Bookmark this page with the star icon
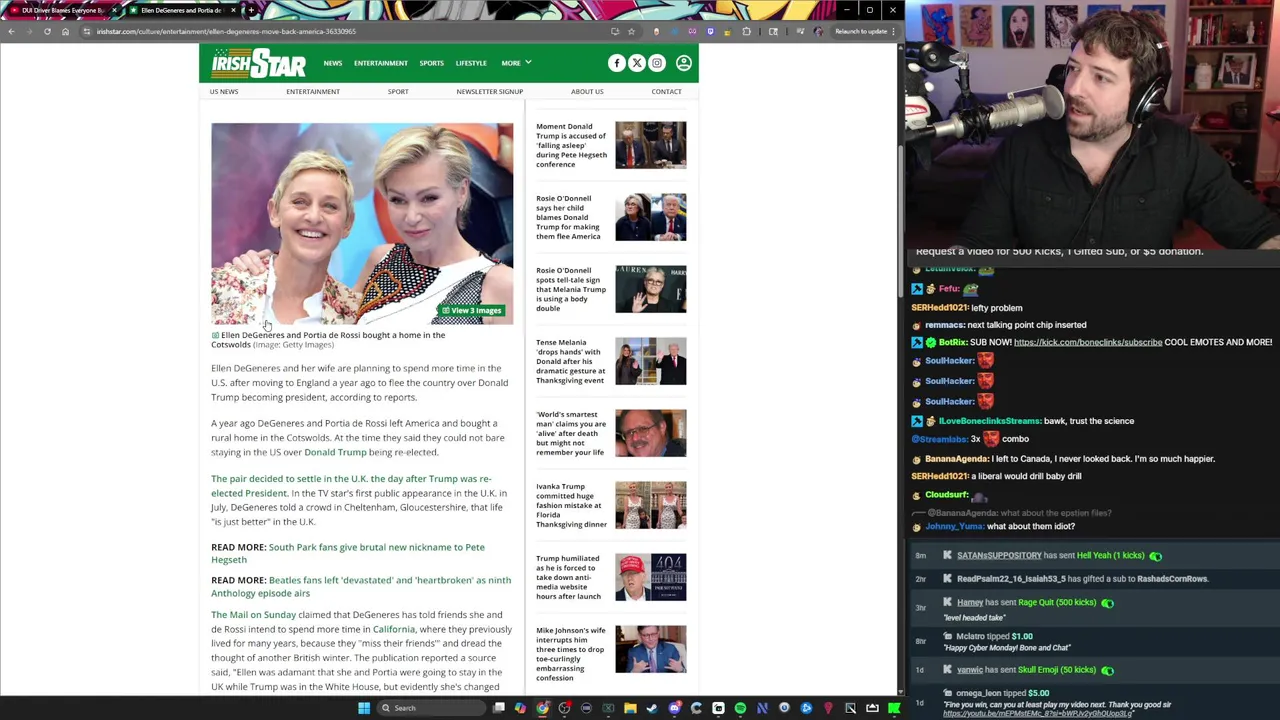Viewport: 1280px width, 720px height. coord(631,31)
